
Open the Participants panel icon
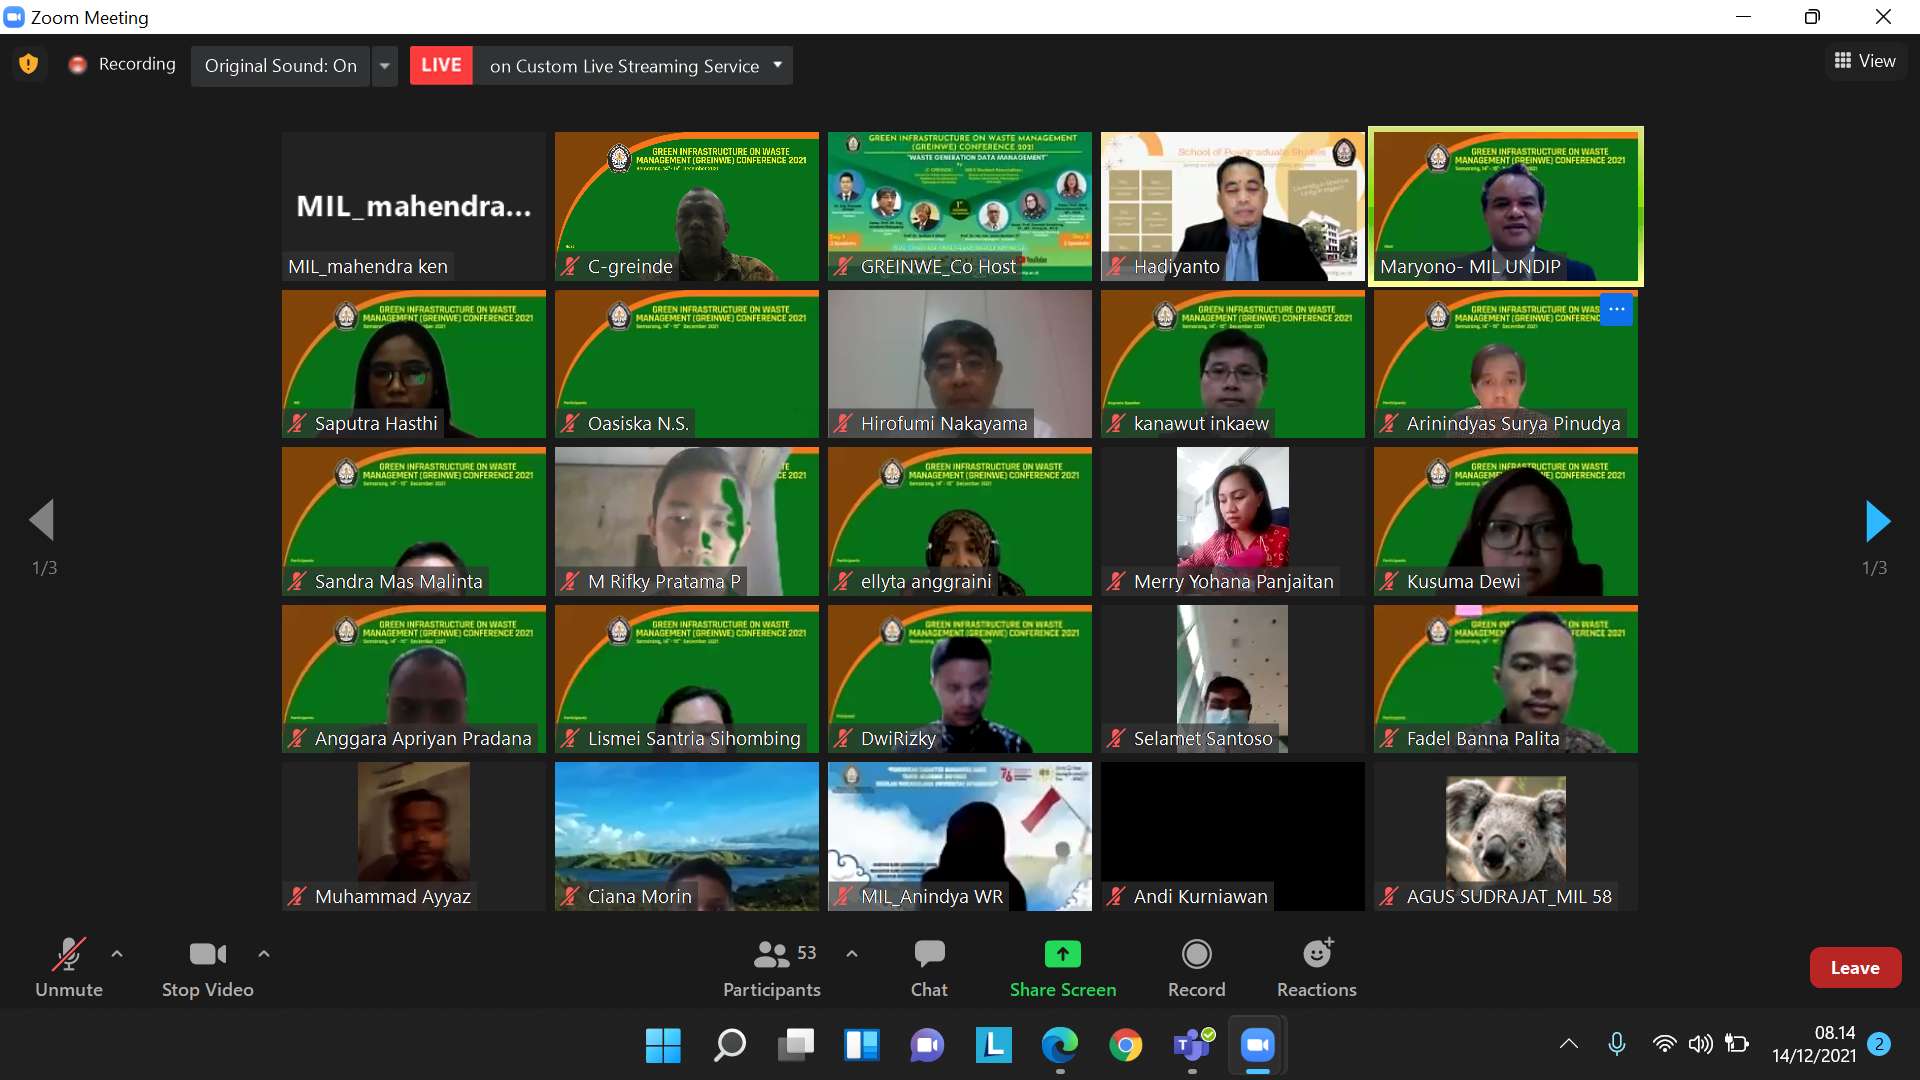click(771, 955)
